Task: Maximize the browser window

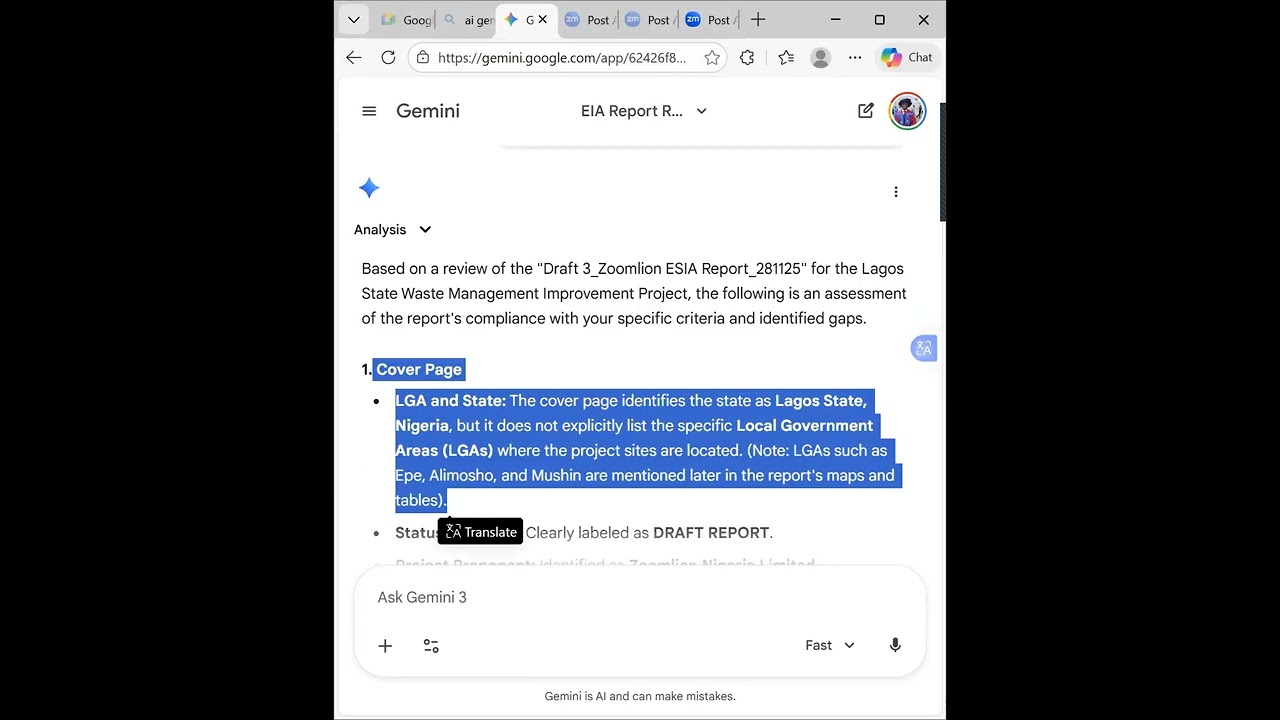Action: coord(880,20)
